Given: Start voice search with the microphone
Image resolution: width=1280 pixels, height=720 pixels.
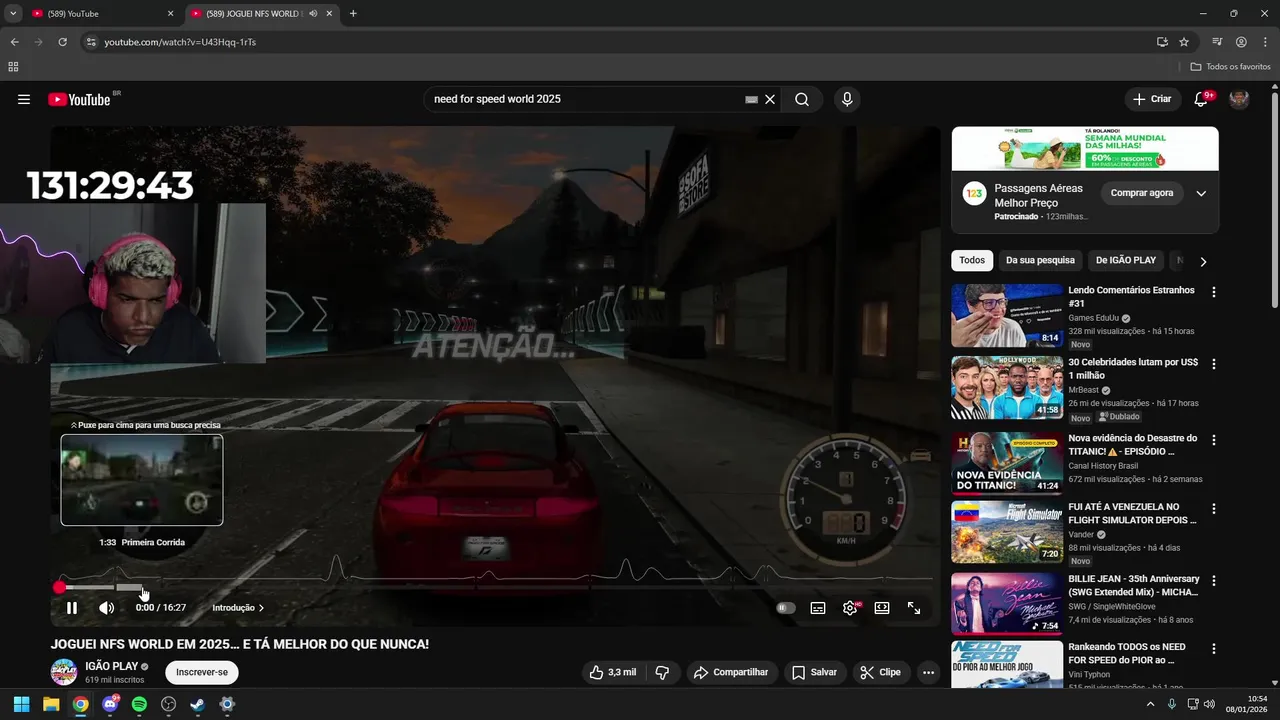Looking at the screenshot, I should click(847, 99).
